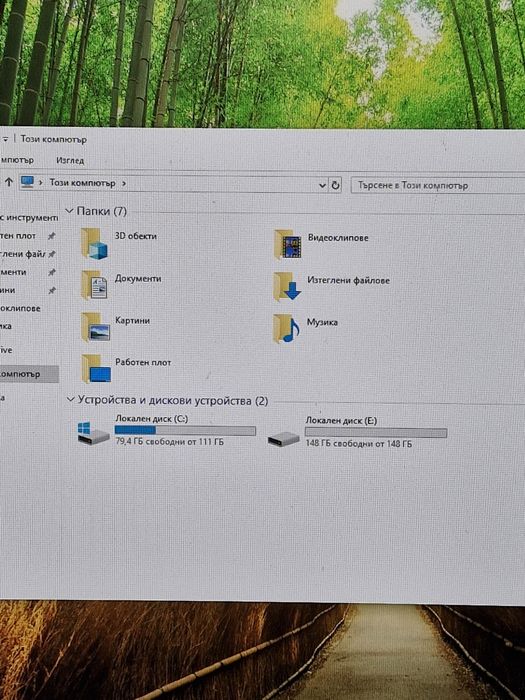Viewport: 525px width, 700px height.
Task: Select the Локален диск (E:) drive icon
Action: click(283, 438)
